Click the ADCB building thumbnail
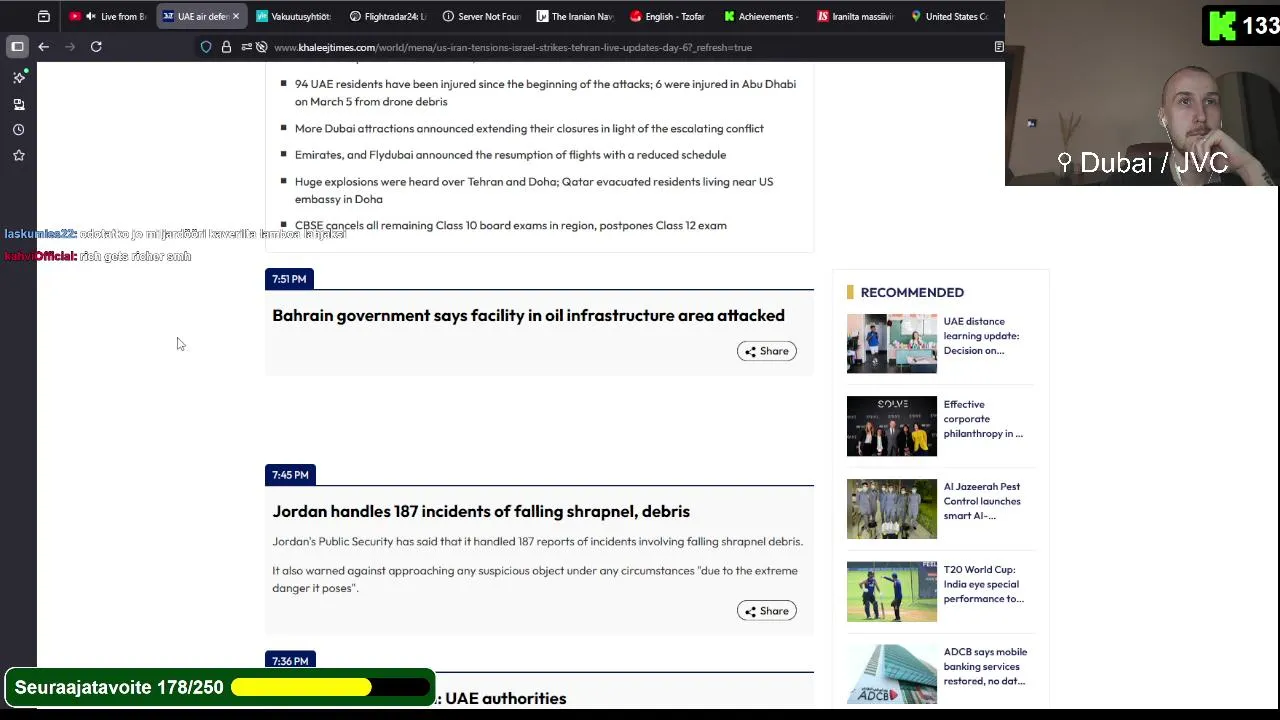This screenshot has width=1280, height=720. 892,674
